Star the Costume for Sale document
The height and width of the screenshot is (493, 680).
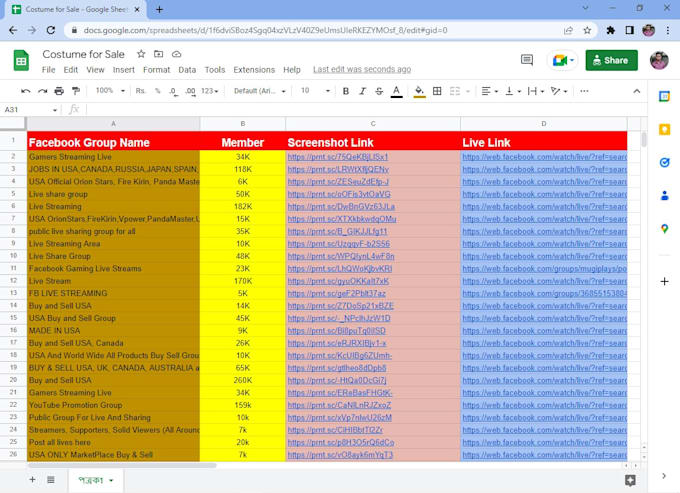click(x=141, y=54)
